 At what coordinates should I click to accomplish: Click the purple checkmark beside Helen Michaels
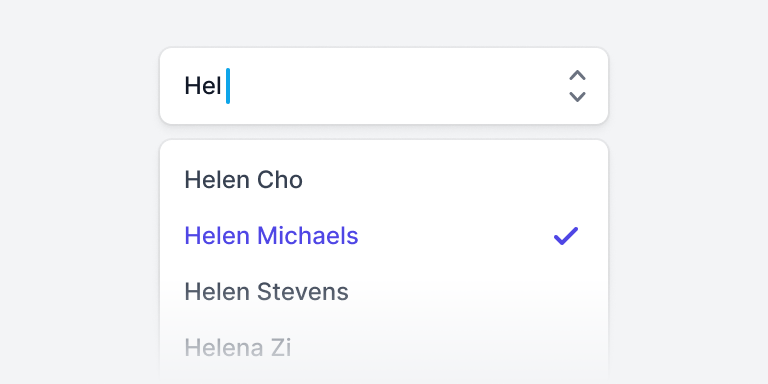(566, 236)
